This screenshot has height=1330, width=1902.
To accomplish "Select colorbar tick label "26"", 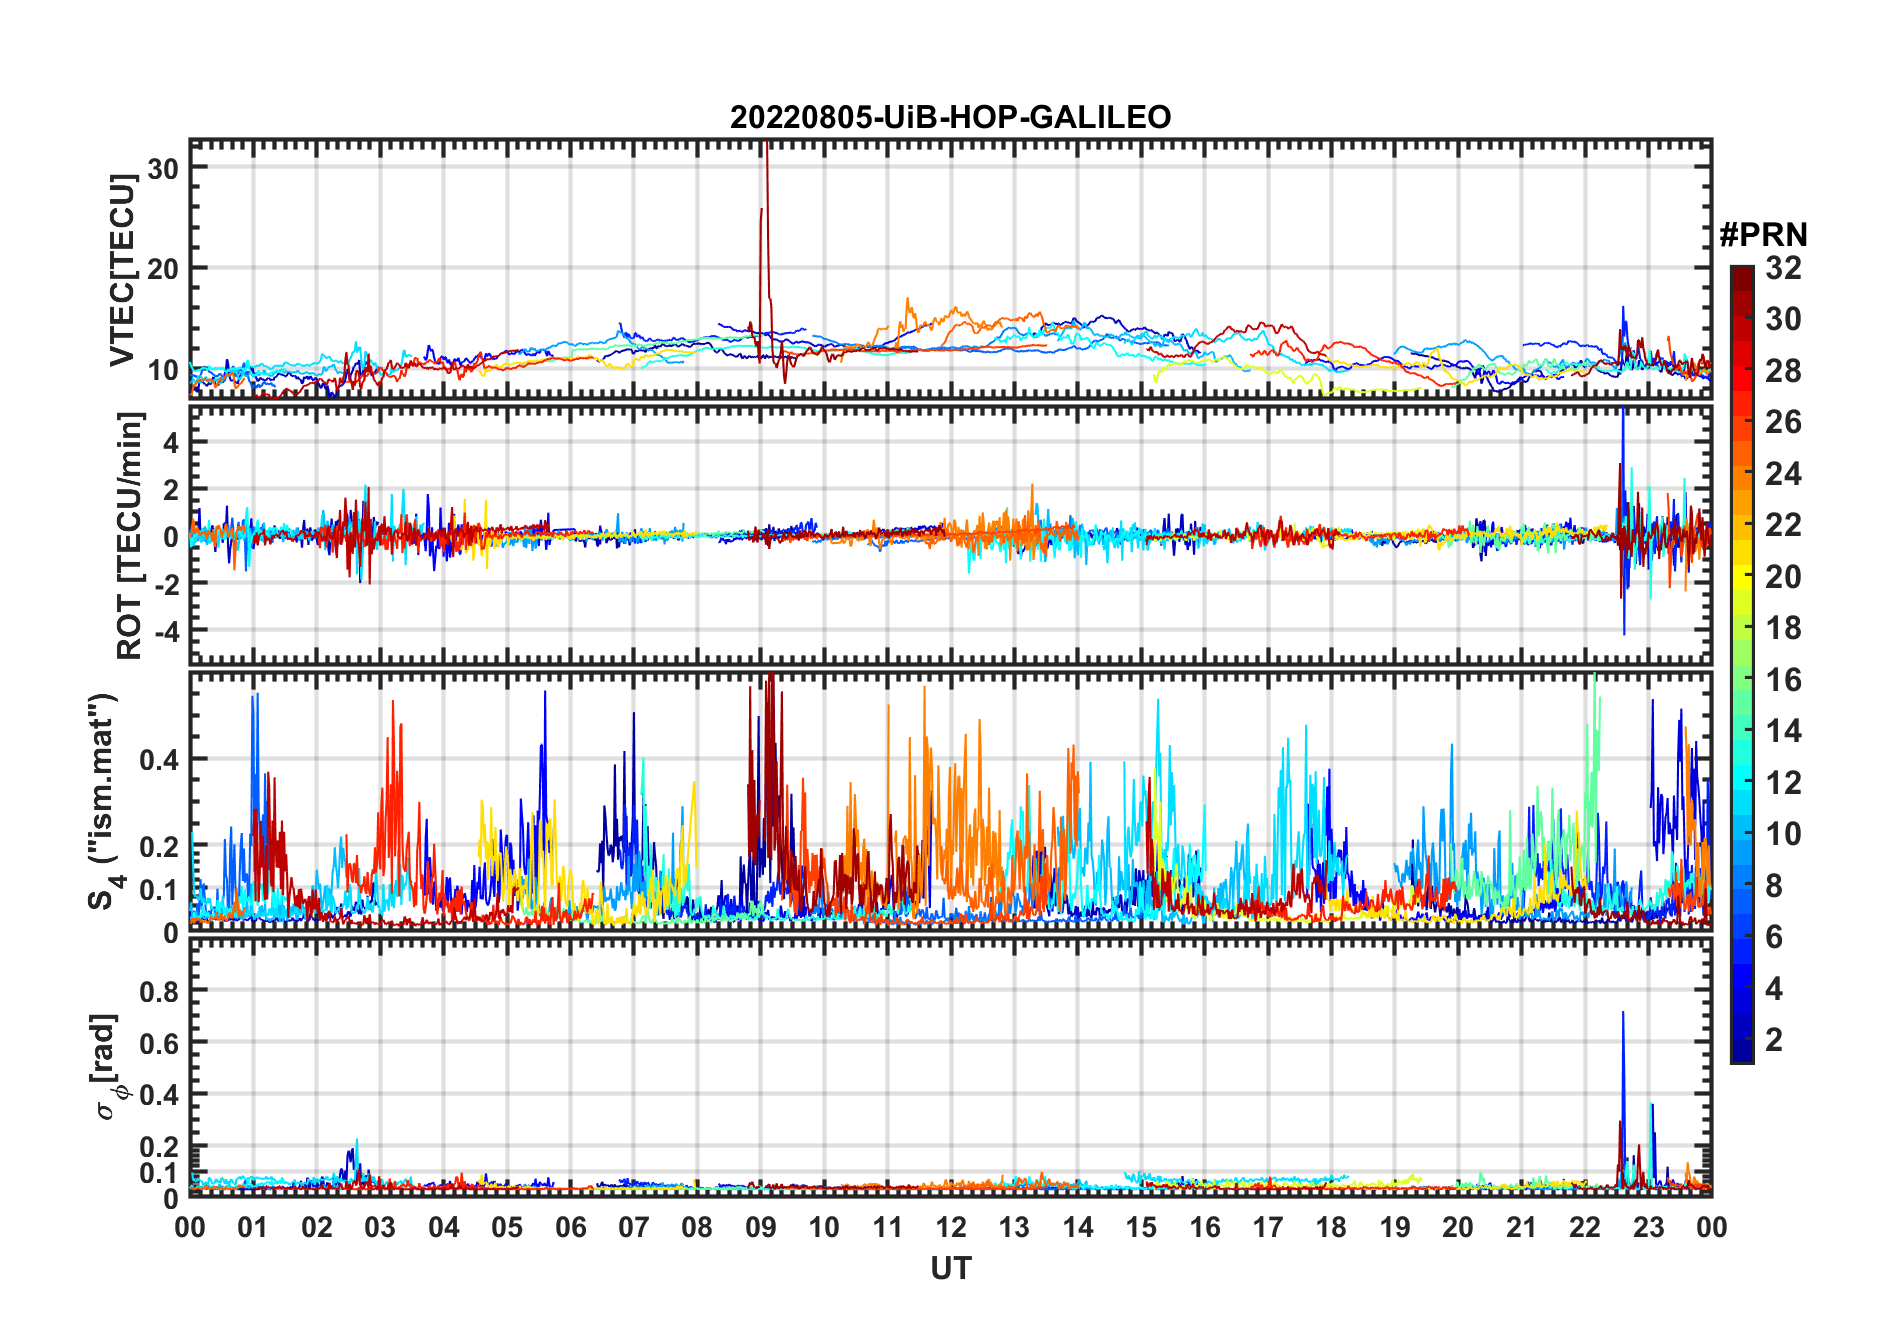I will click(x=1783, y=422).
